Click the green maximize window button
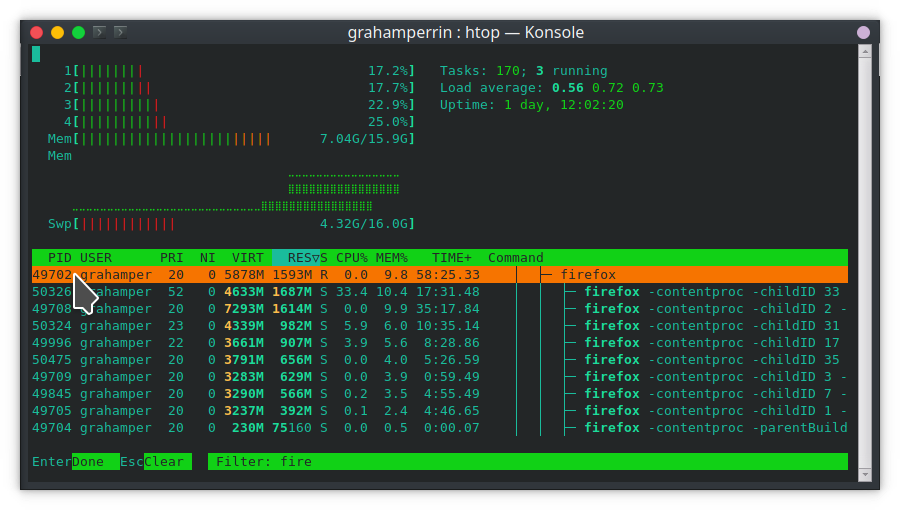The width and height of the screenshot is (900, 510). (x=78, y=32)
